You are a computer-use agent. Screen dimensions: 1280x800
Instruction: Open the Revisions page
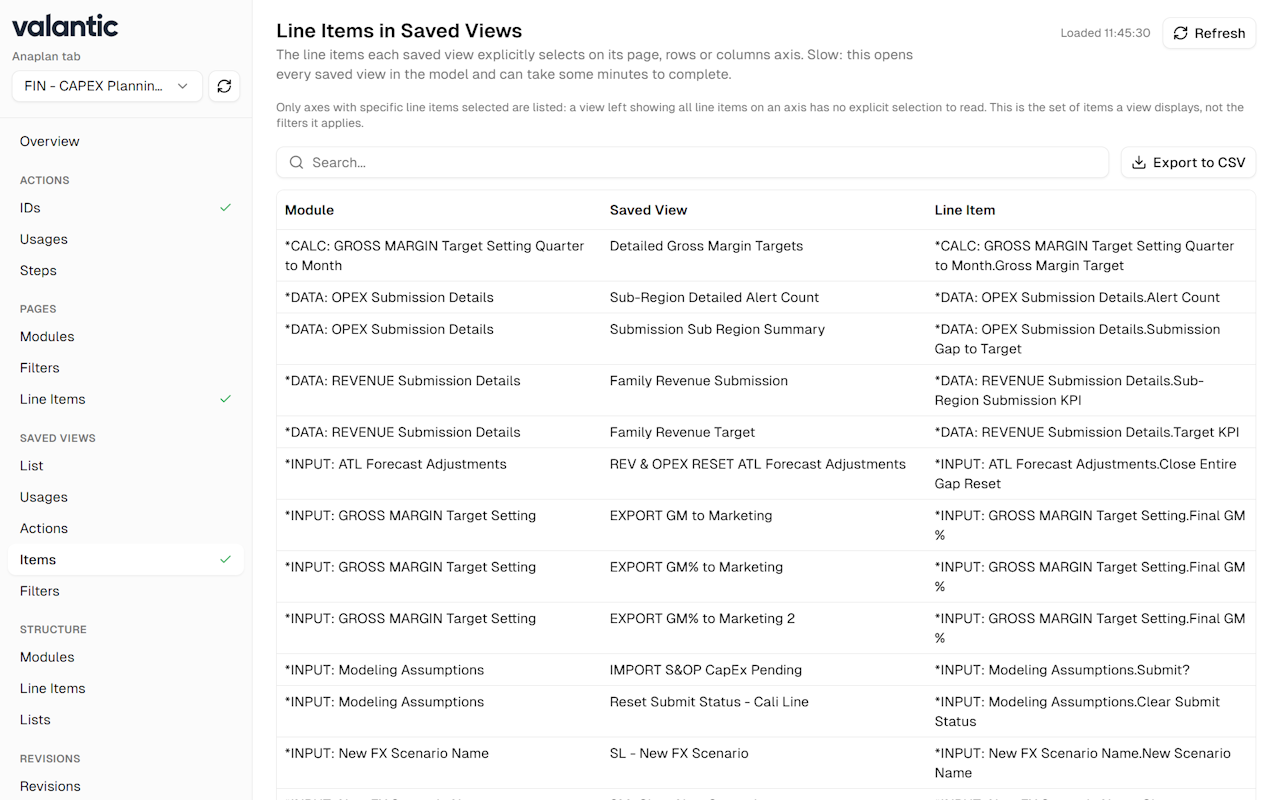point(126,786)
